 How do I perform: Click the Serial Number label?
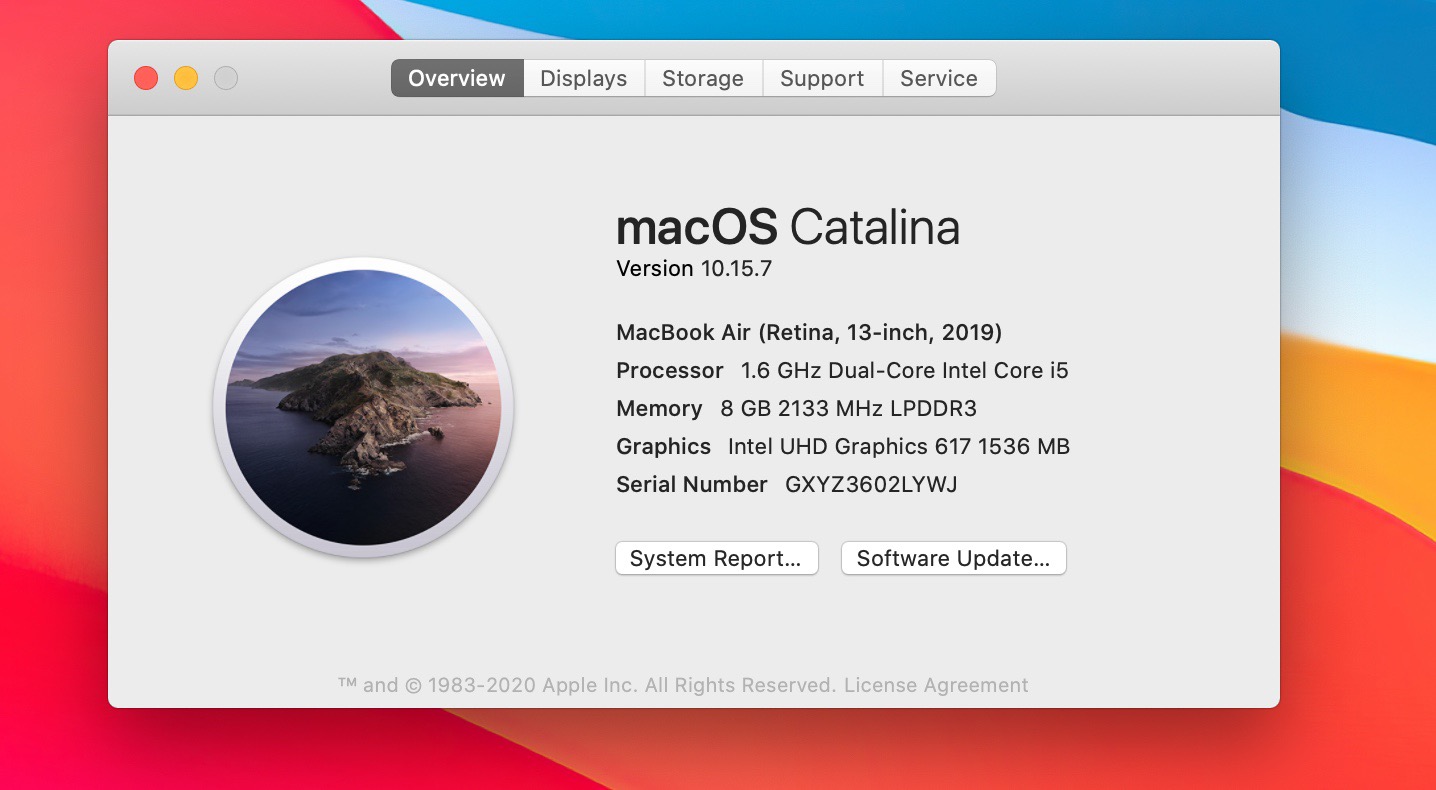click(x=692, y=484)
